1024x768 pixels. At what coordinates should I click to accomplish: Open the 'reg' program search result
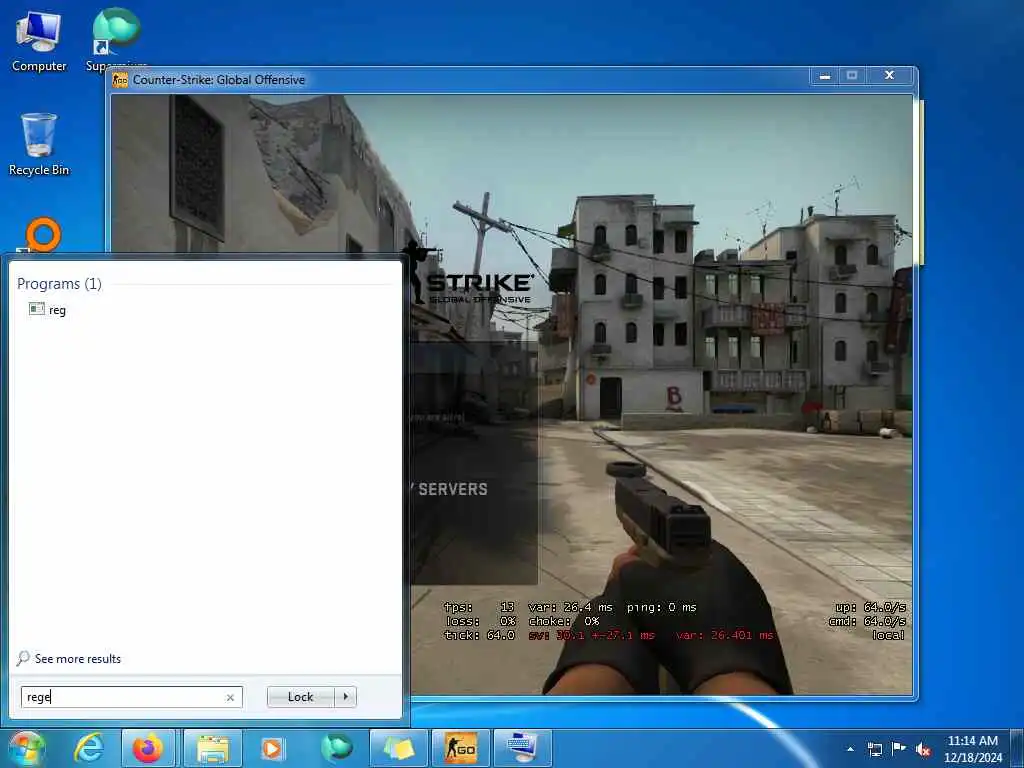pos(48,310)
